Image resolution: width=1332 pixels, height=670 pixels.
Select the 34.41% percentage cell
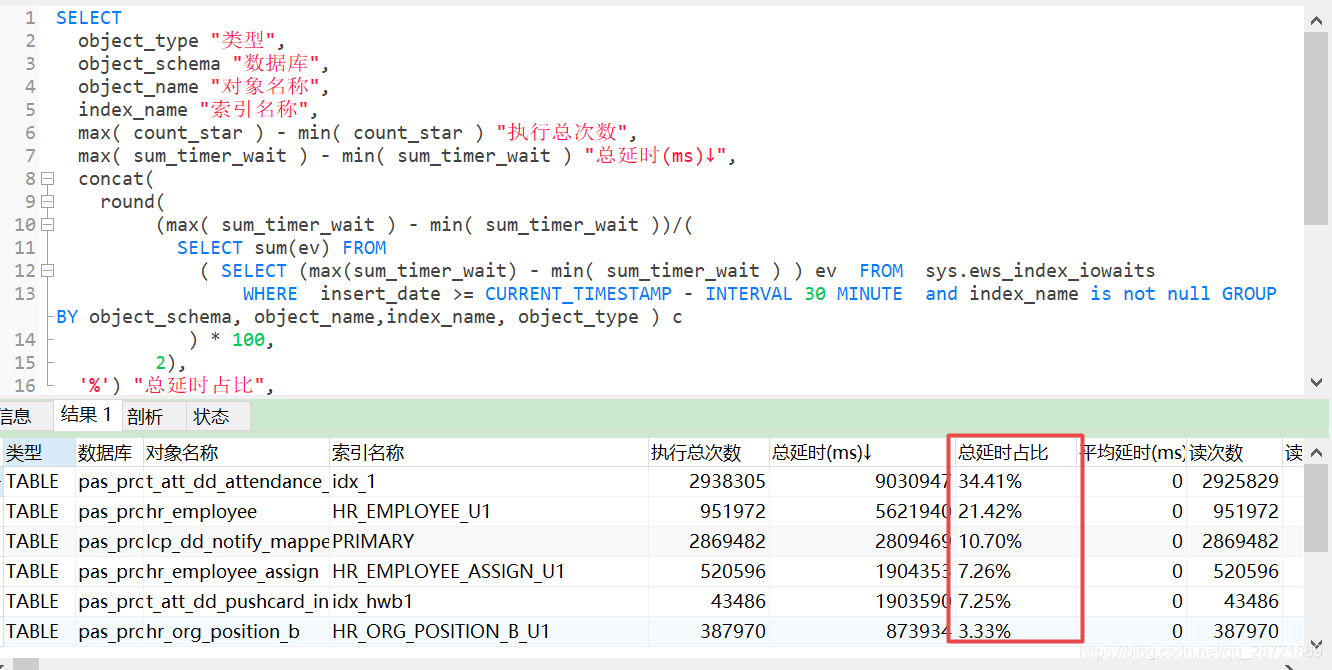coord(1015,482)
